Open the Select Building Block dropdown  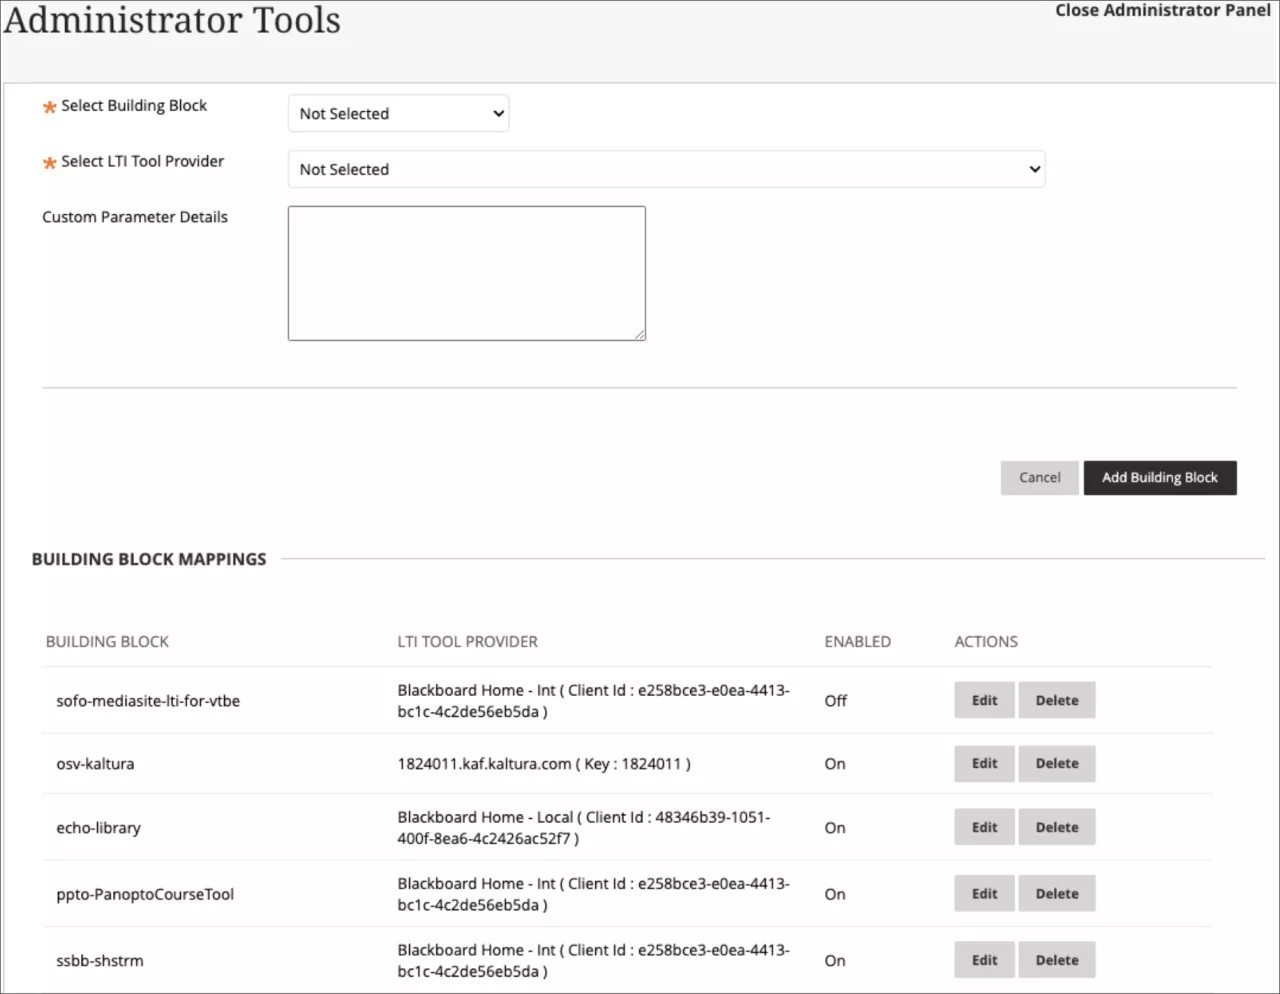pyautogui.click(x=397, y=113)
